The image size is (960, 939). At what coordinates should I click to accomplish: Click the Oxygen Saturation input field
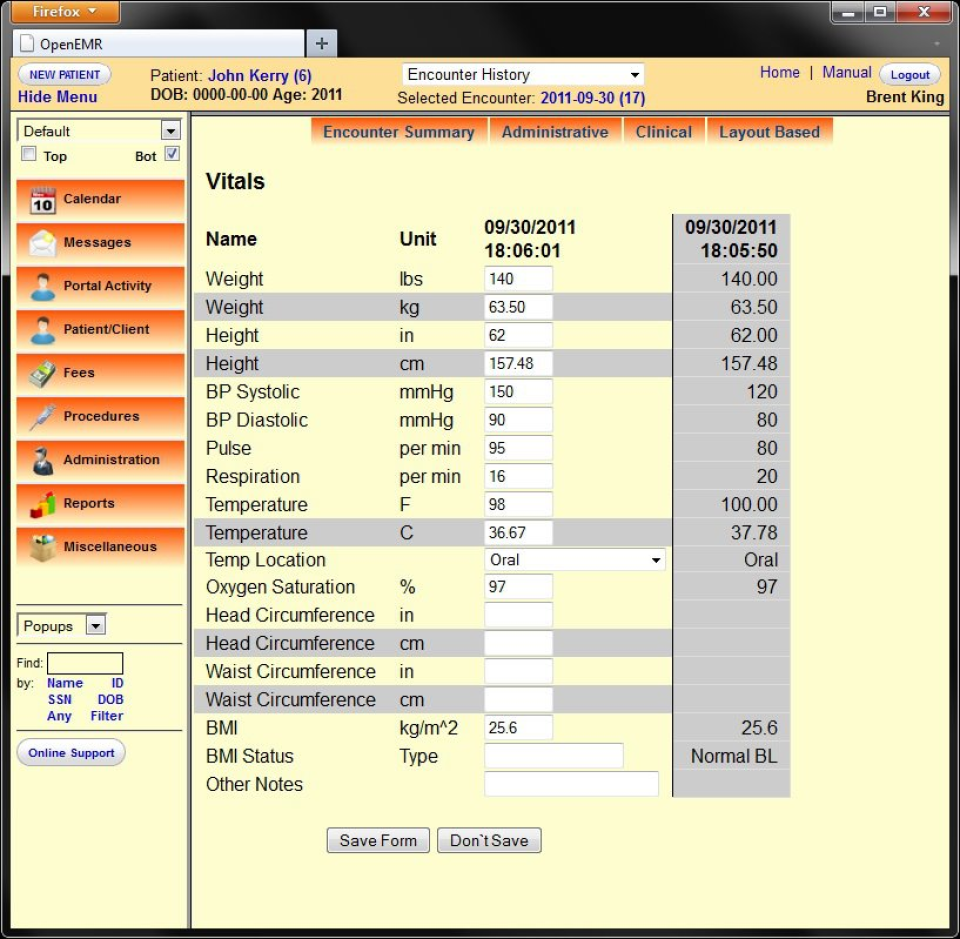pos(518,586)
